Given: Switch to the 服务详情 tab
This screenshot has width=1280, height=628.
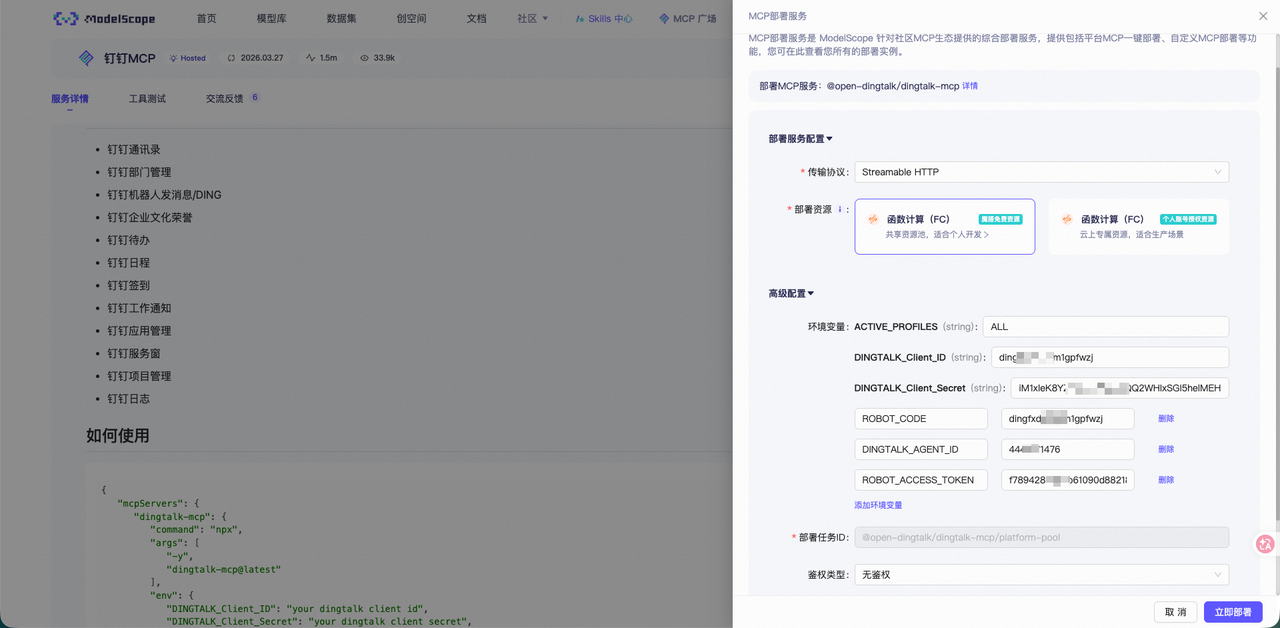Looking at the screenshot, I should pyautogui.click(x=70, y=99).
